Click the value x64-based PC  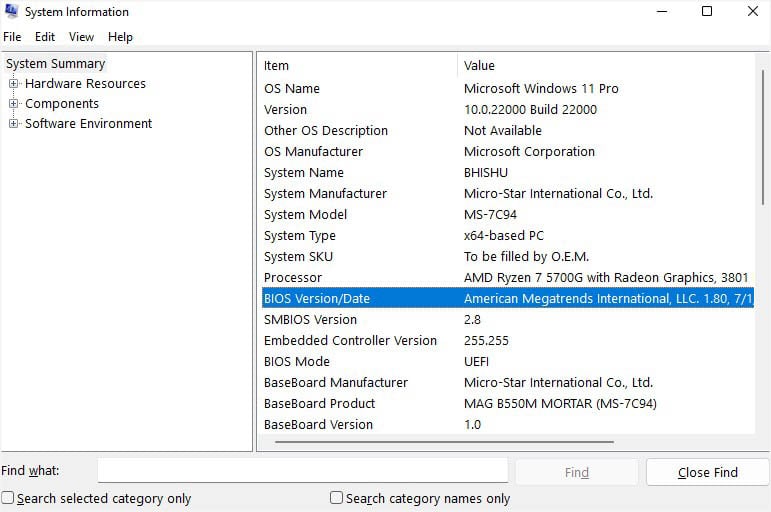pyautogui.click(x=504, y=236)
